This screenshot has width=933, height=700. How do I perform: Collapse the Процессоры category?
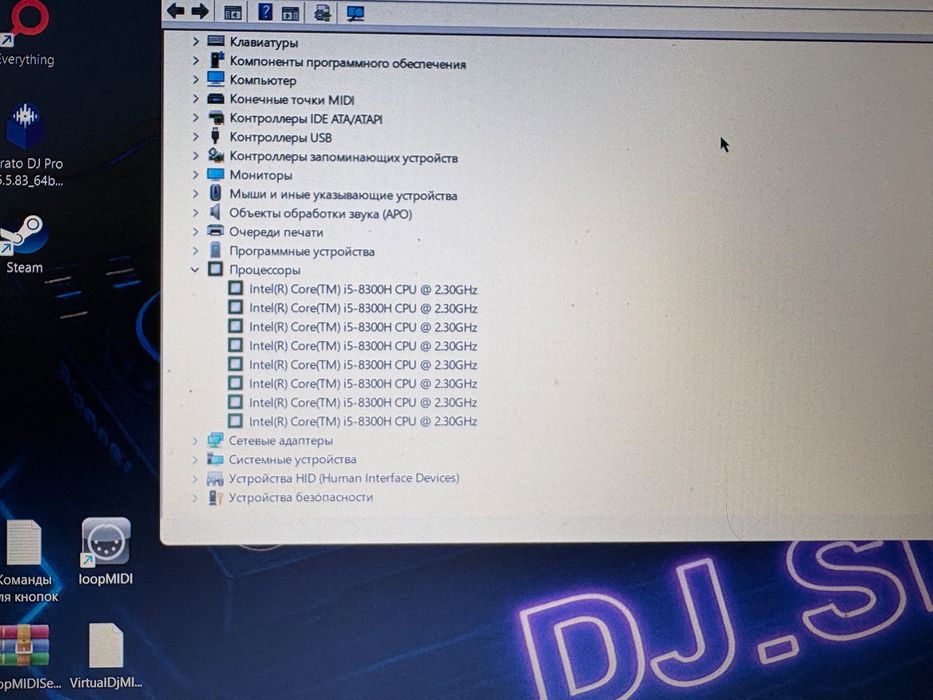click(195, 270)
